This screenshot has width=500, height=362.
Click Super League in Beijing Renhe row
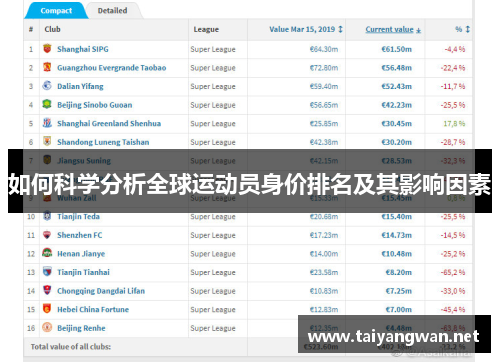213,328
